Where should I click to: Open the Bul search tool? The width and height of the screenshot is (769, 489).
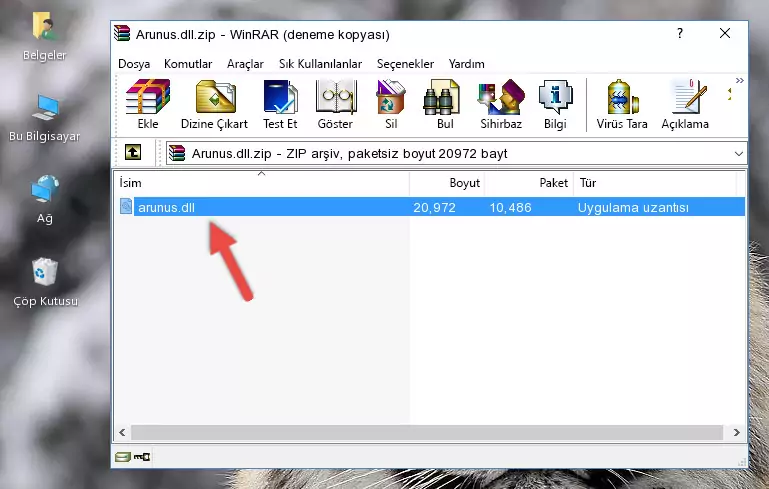(441, 97)
